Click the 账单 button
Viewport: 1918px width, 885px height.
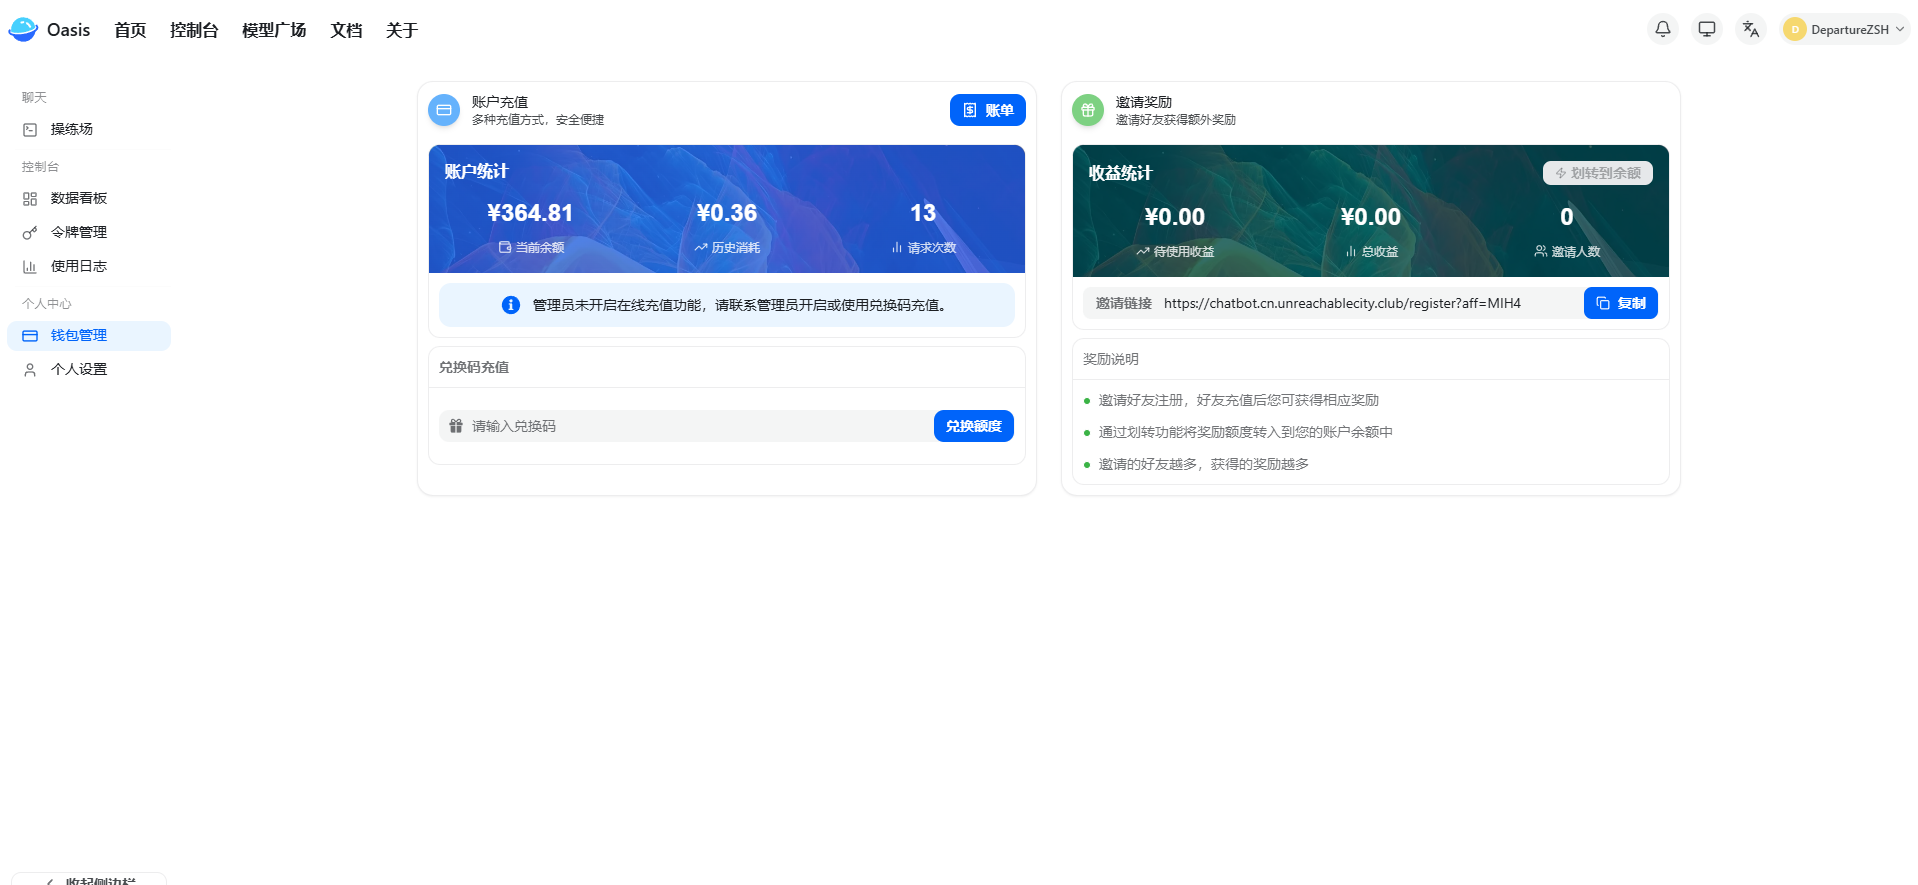click(987, 110)
